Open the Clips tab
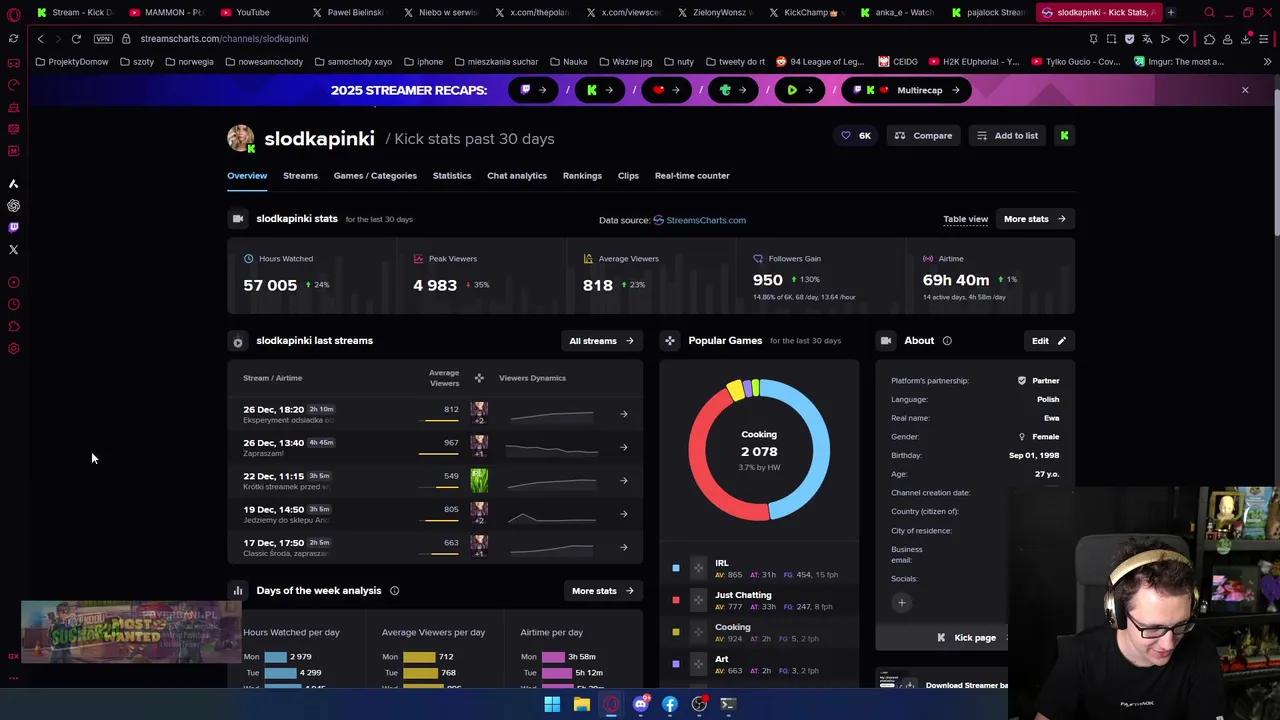 [628, 176]
